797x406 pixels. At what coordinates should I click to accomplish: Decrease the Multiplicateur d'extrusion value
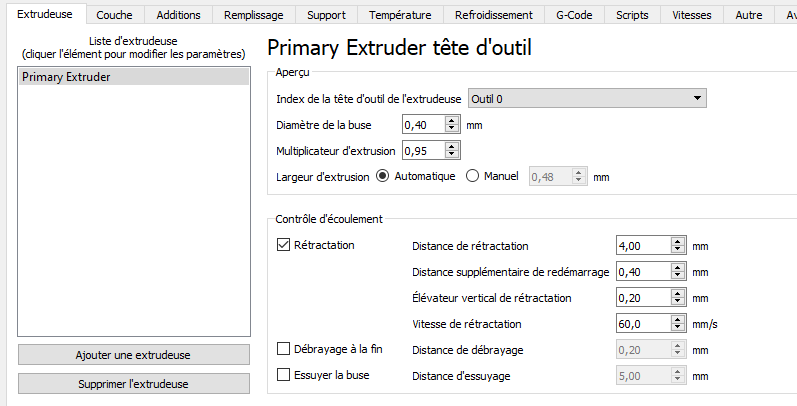point(451,155)
